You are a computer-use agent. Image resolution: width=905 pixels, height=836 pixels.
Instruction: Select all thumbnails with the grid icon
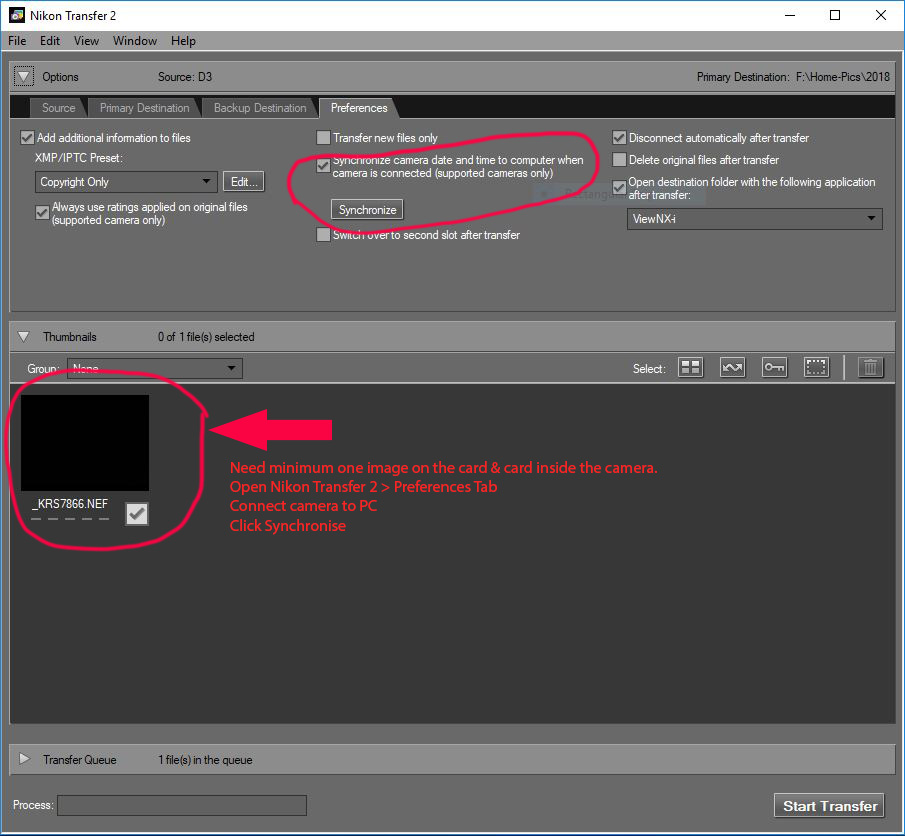click(690, 367)
